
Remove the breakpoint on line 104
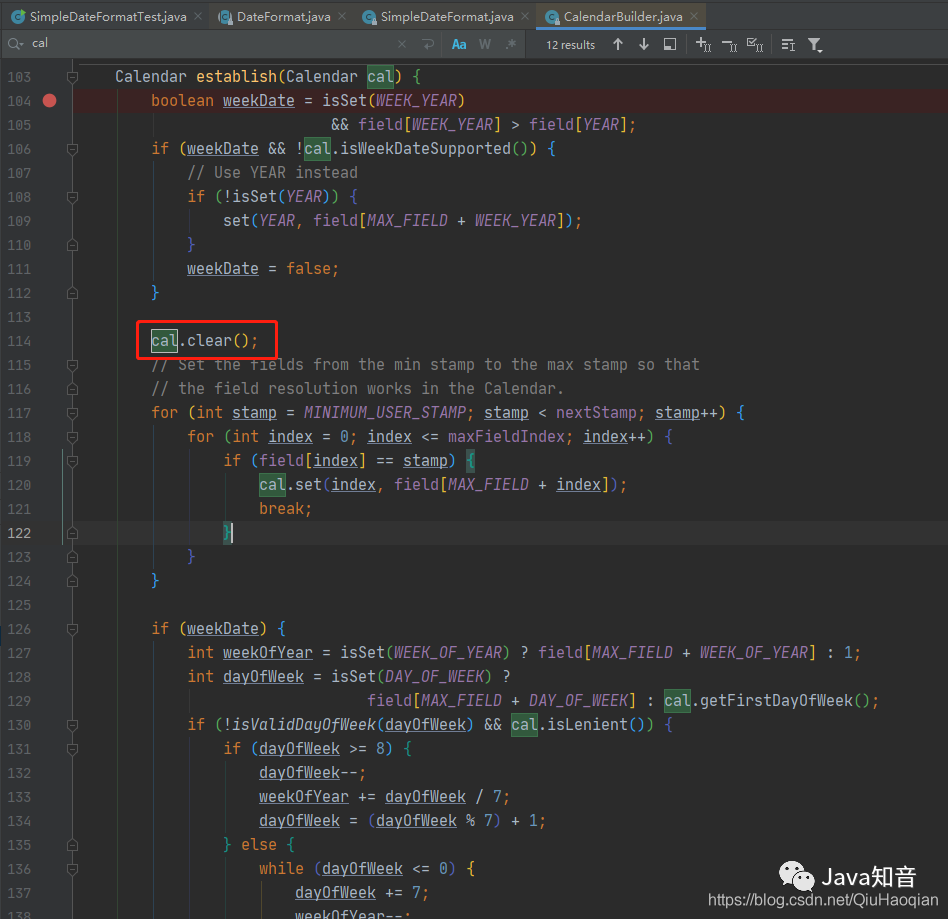click(50, 100)
